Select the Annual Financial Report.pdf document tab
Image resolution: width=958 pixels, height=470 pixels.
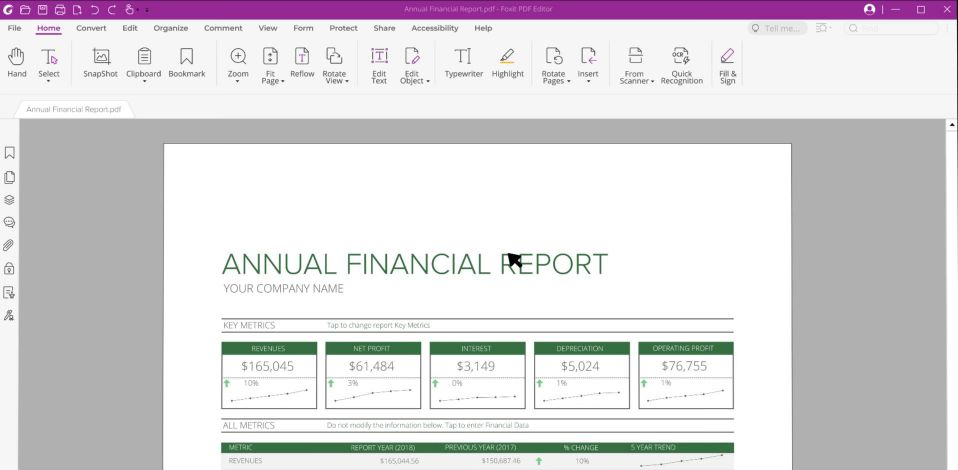click(x=73, y=109)
